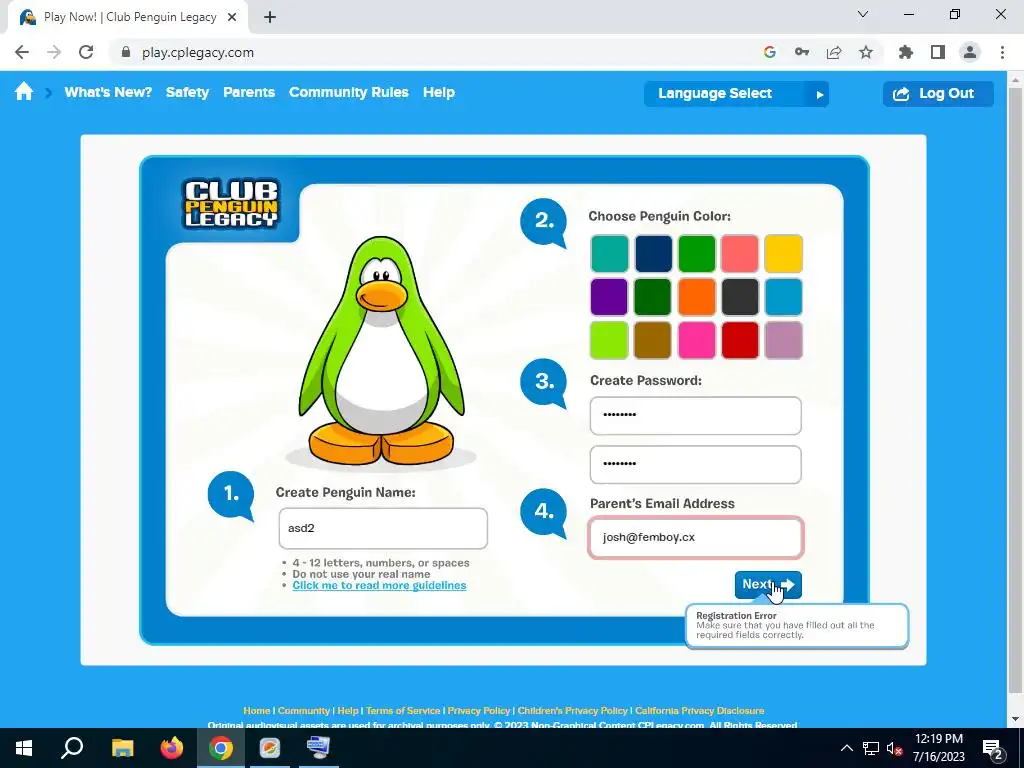Open the What's New? page

[x=108, y=92]
